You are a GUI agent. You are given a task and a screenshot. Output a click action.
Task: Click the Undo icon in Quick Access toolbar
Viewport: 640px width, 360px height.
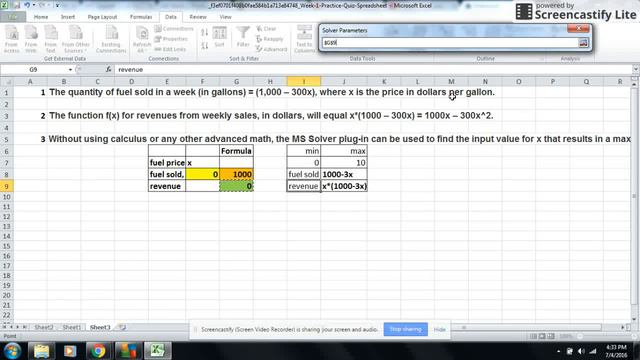pyautogui.click(x=27, y=5)
